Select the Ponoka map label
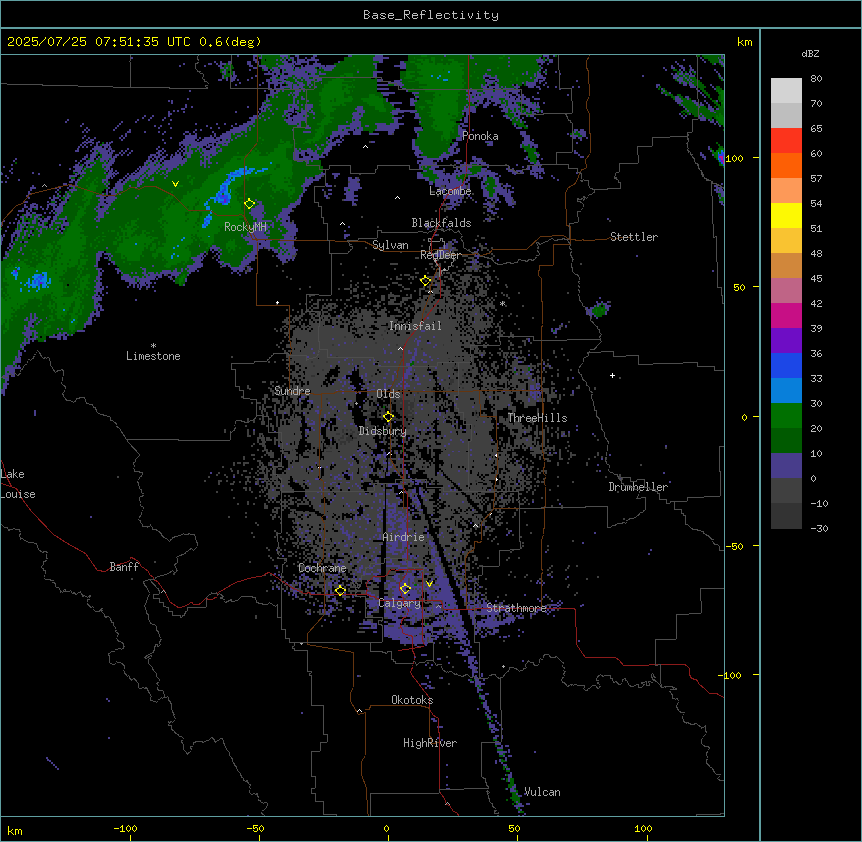The width and height of the screenshot is (862, 842). pos(480,136)
